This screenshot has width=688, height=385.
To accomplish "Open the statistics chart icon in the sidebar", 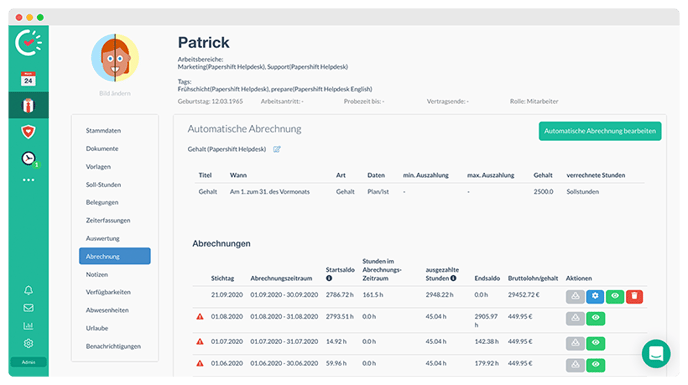I will coord(29,326).
